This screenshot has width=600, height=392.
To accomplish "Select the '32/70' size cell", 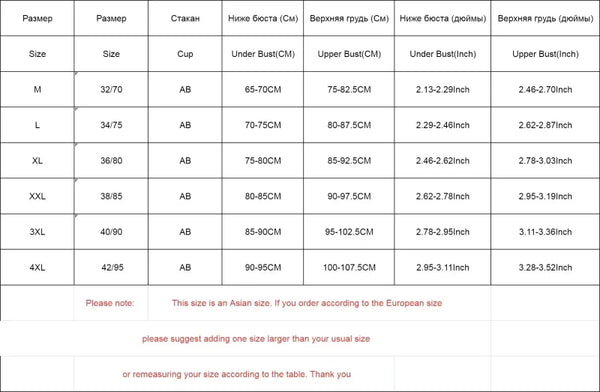I will click(111, 89).
